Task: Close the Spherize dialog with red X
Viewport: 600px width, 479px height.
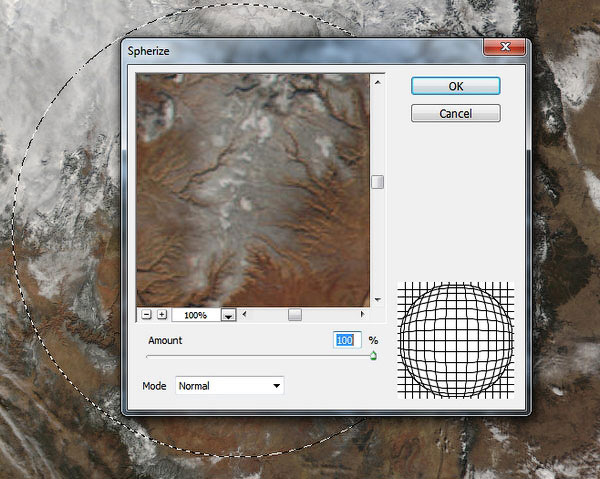Action: 506,48
